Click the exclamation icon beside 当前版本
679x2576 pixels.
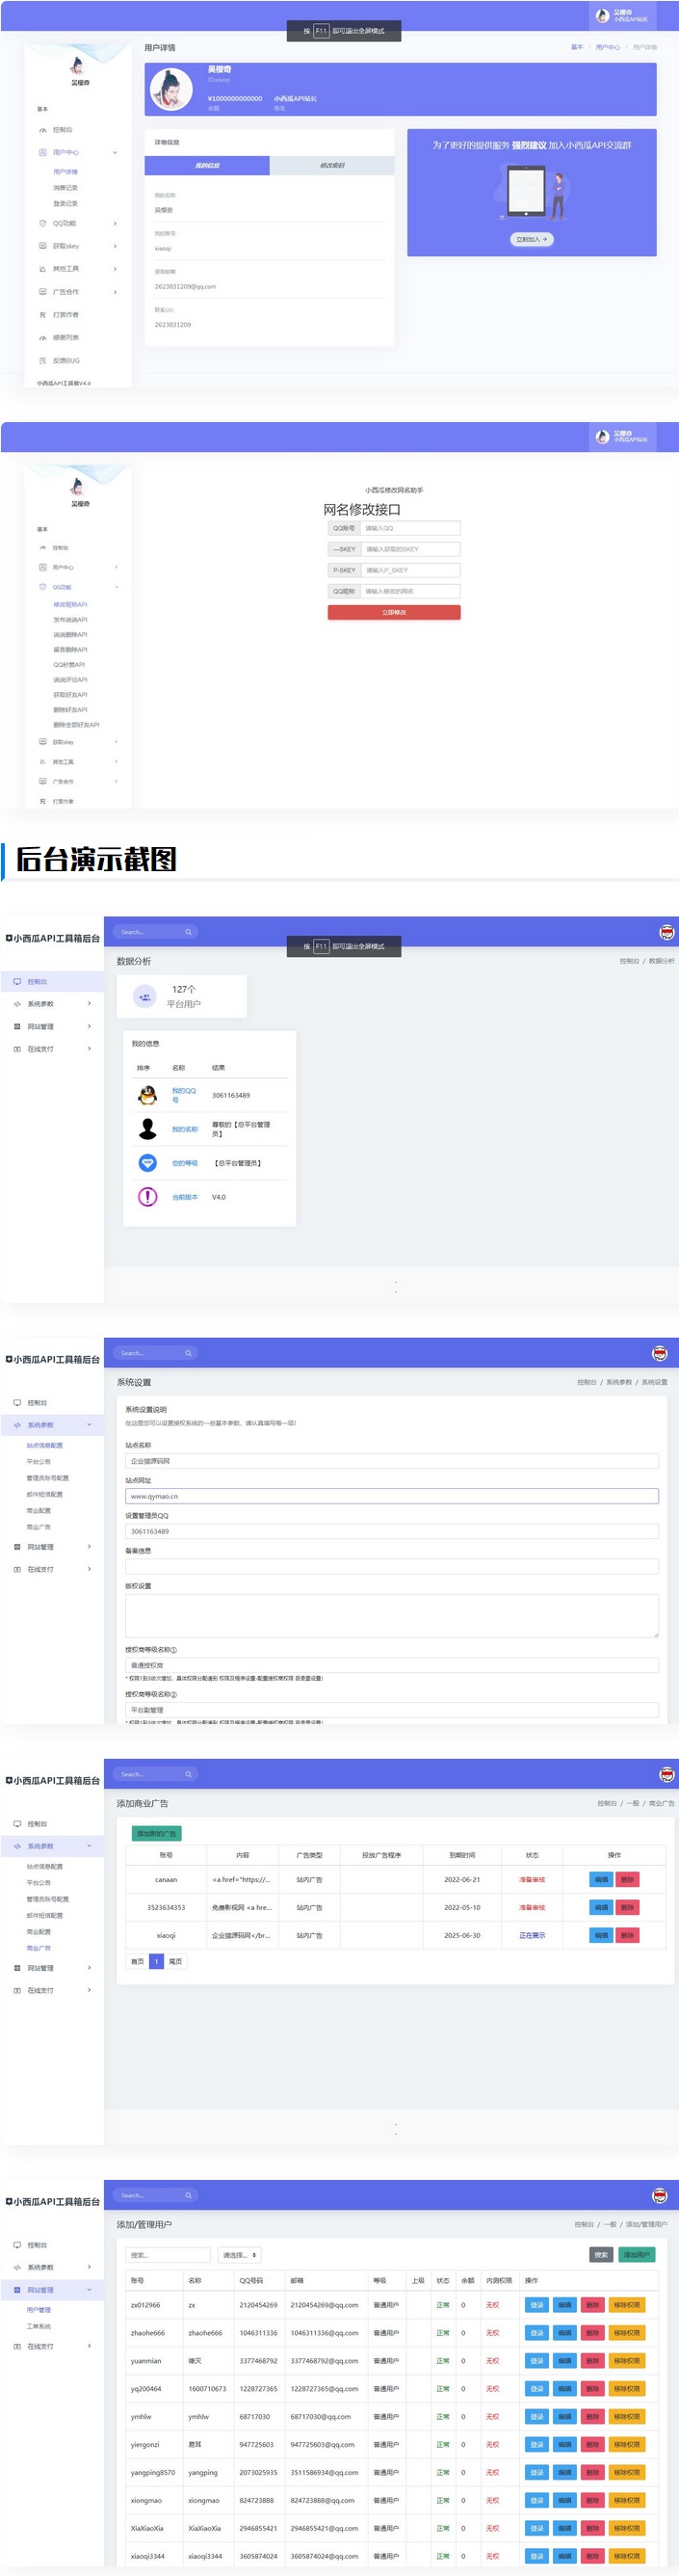[147, 1196]
